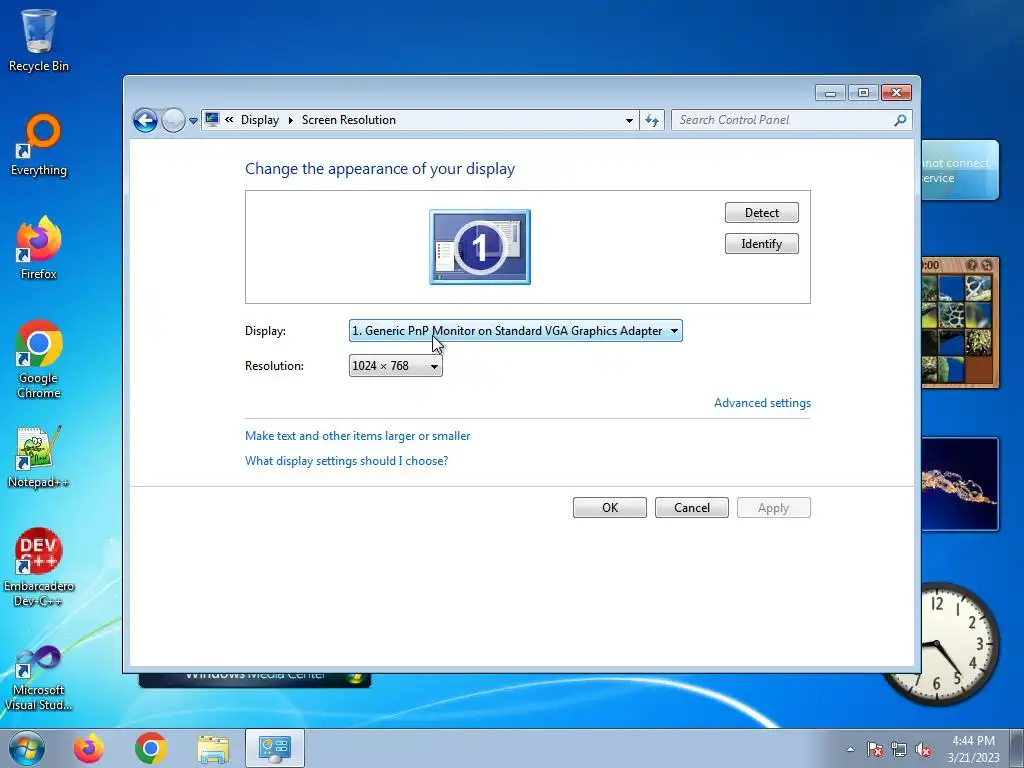The width and height of the screenshot is (1024, 768).
Task: Open Advanced settings link
Action: [762, 403]
